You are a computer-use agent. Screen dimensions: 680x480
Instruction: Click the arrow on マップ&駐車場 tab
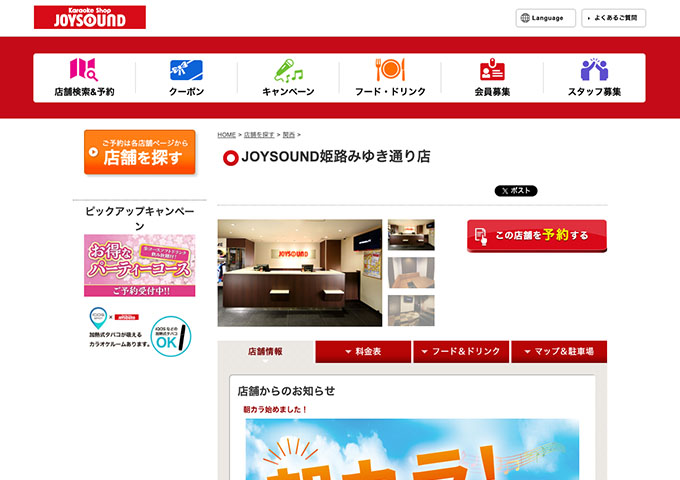(527, 352)
